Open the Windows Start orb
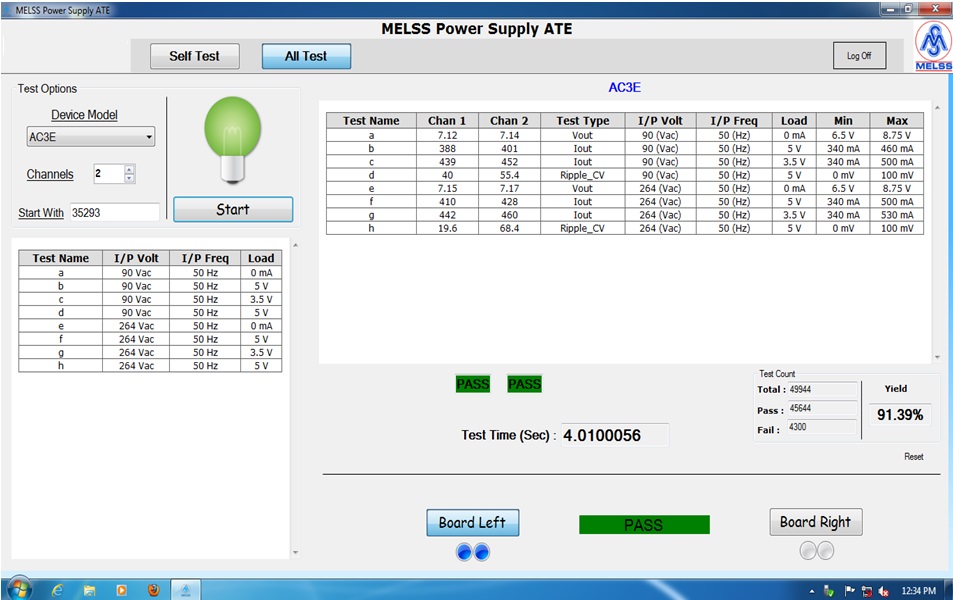Screen dimensions: 953x600 pos(19,588)
